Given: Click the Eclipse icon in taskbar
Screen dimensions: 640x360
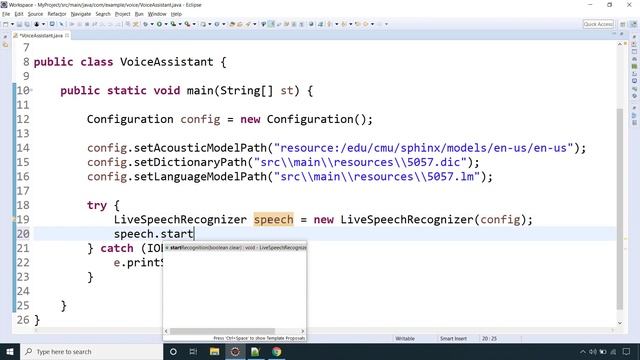Looking at the screenshot, I should click(x=235, y=351).
